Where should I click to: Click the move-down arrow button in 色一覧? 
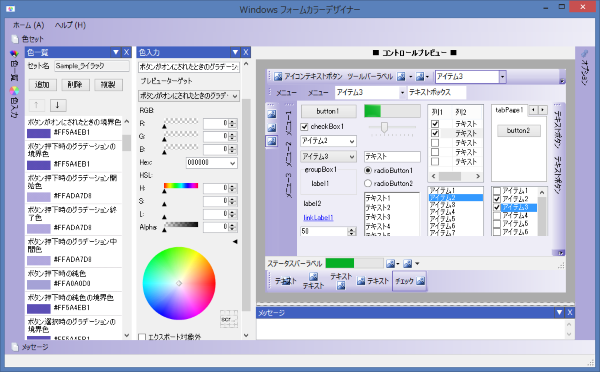(x=58, y=105)
